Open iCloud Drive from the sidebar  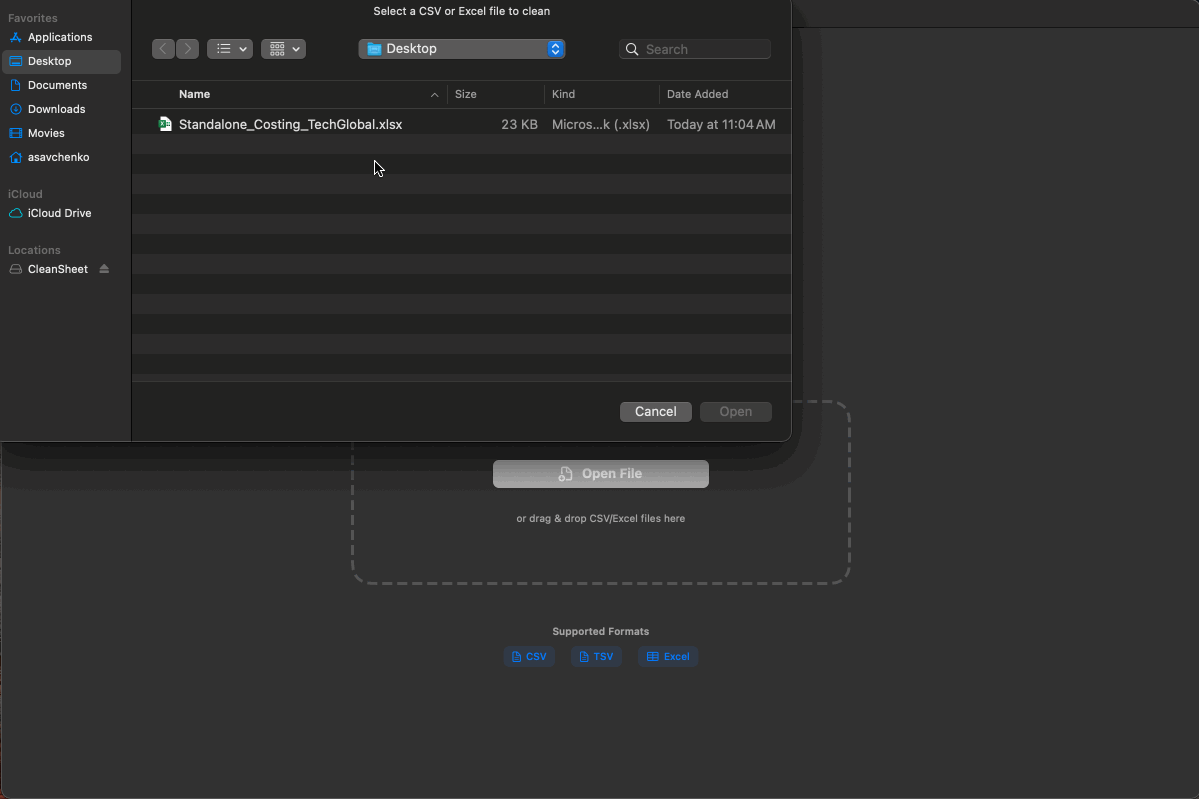click(57, 213)
